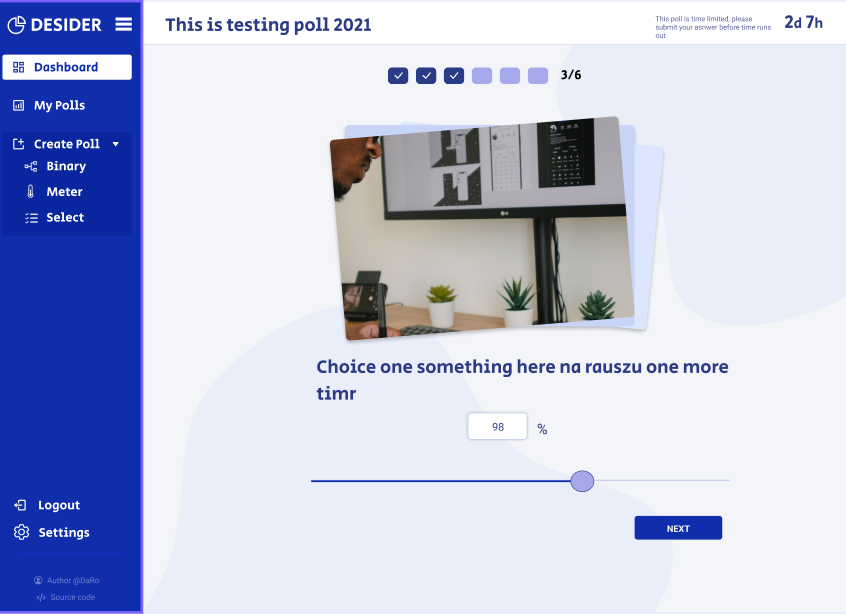The height and width of the screenshot is (614, 846).
Task: Click the first checked progress step
Action: tap(398, 76)
